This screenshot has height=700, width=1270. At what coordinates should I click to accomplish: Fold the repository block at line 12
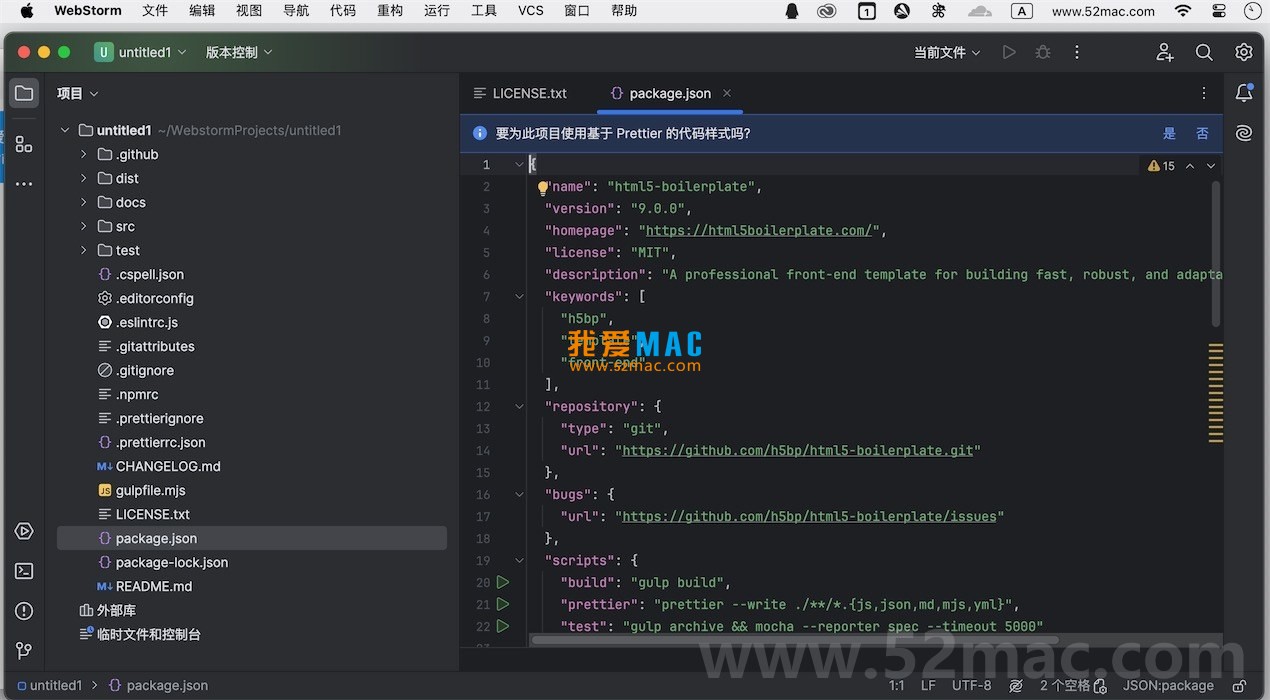[519, 406]
